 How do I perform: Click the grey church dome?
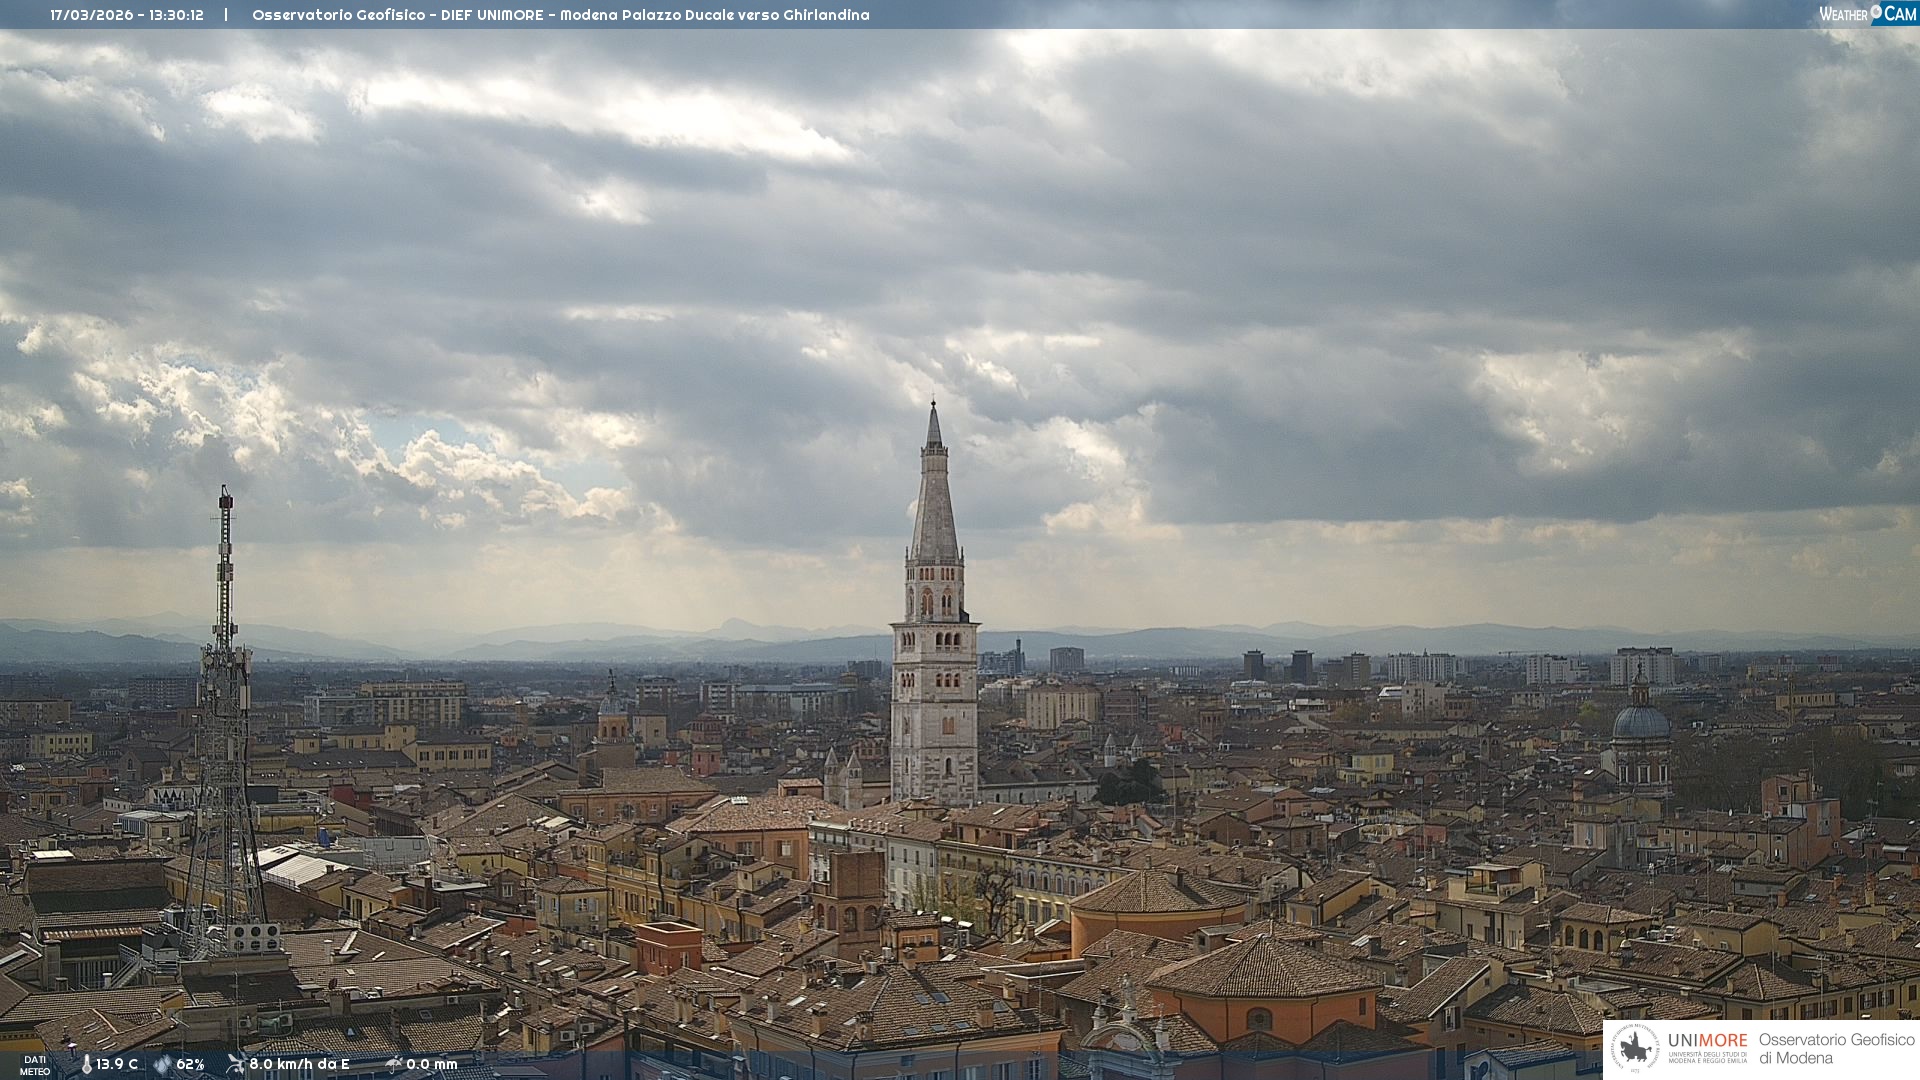pyautogui.click(x=1640, y=721)
